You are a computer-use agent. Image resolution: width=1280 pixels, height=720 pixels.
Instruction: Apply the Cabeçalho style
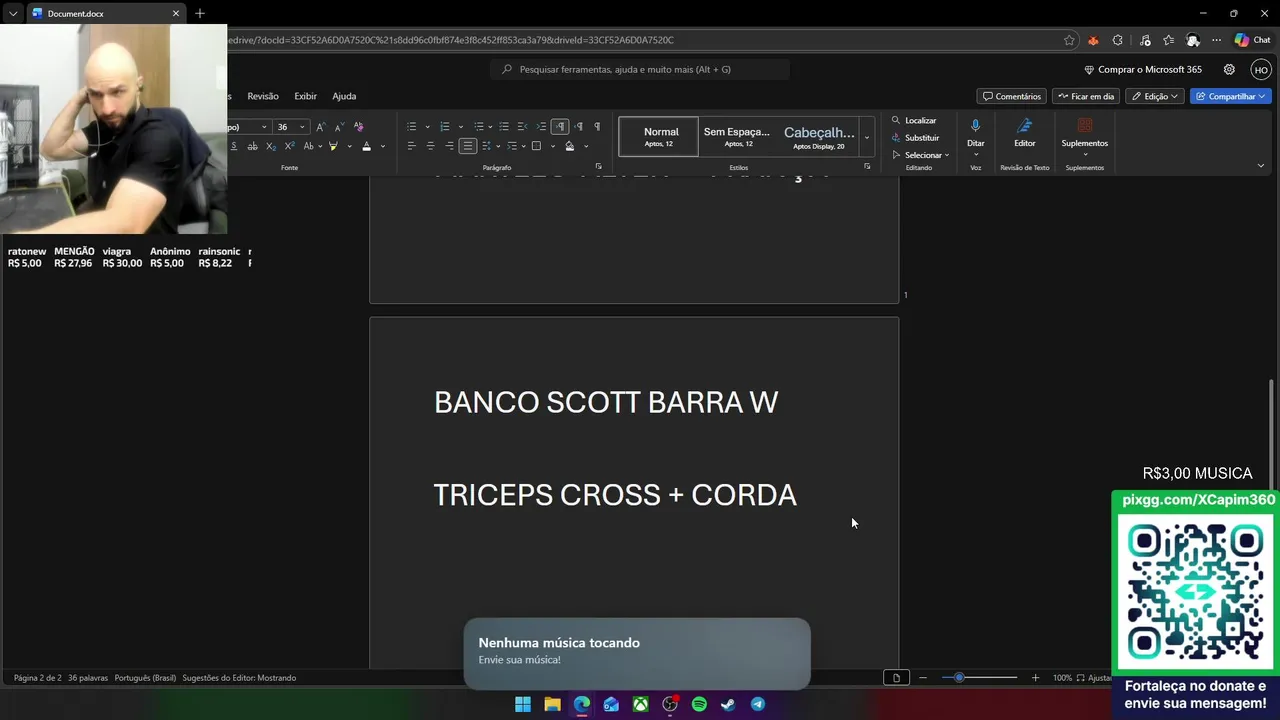(819, 137)
